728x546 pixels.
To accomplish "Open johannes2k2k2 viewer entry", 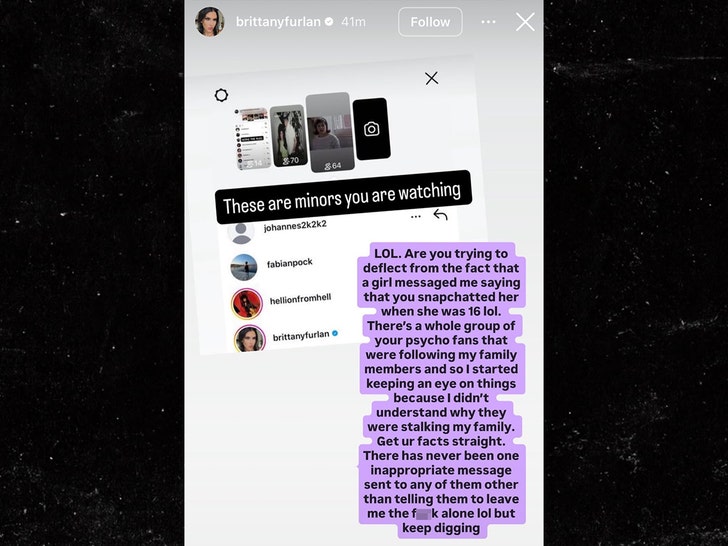I will click(x=295, y=226).
